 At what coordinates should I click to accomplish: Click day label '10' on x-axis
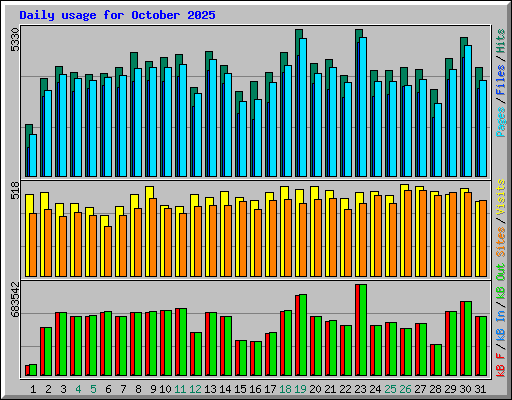point(165,389)
